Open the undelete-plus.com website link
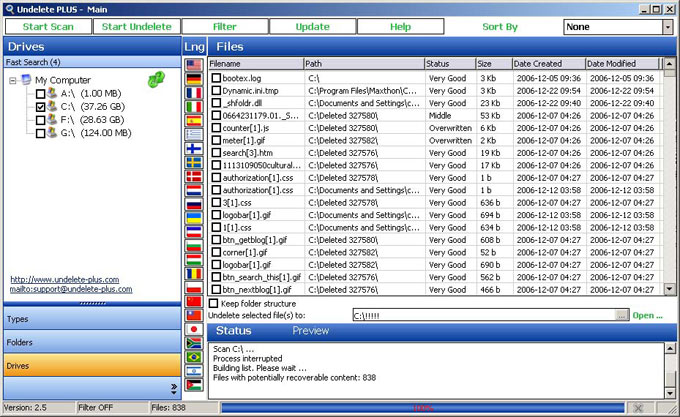The image size is (680, 417). pos(64,279)
